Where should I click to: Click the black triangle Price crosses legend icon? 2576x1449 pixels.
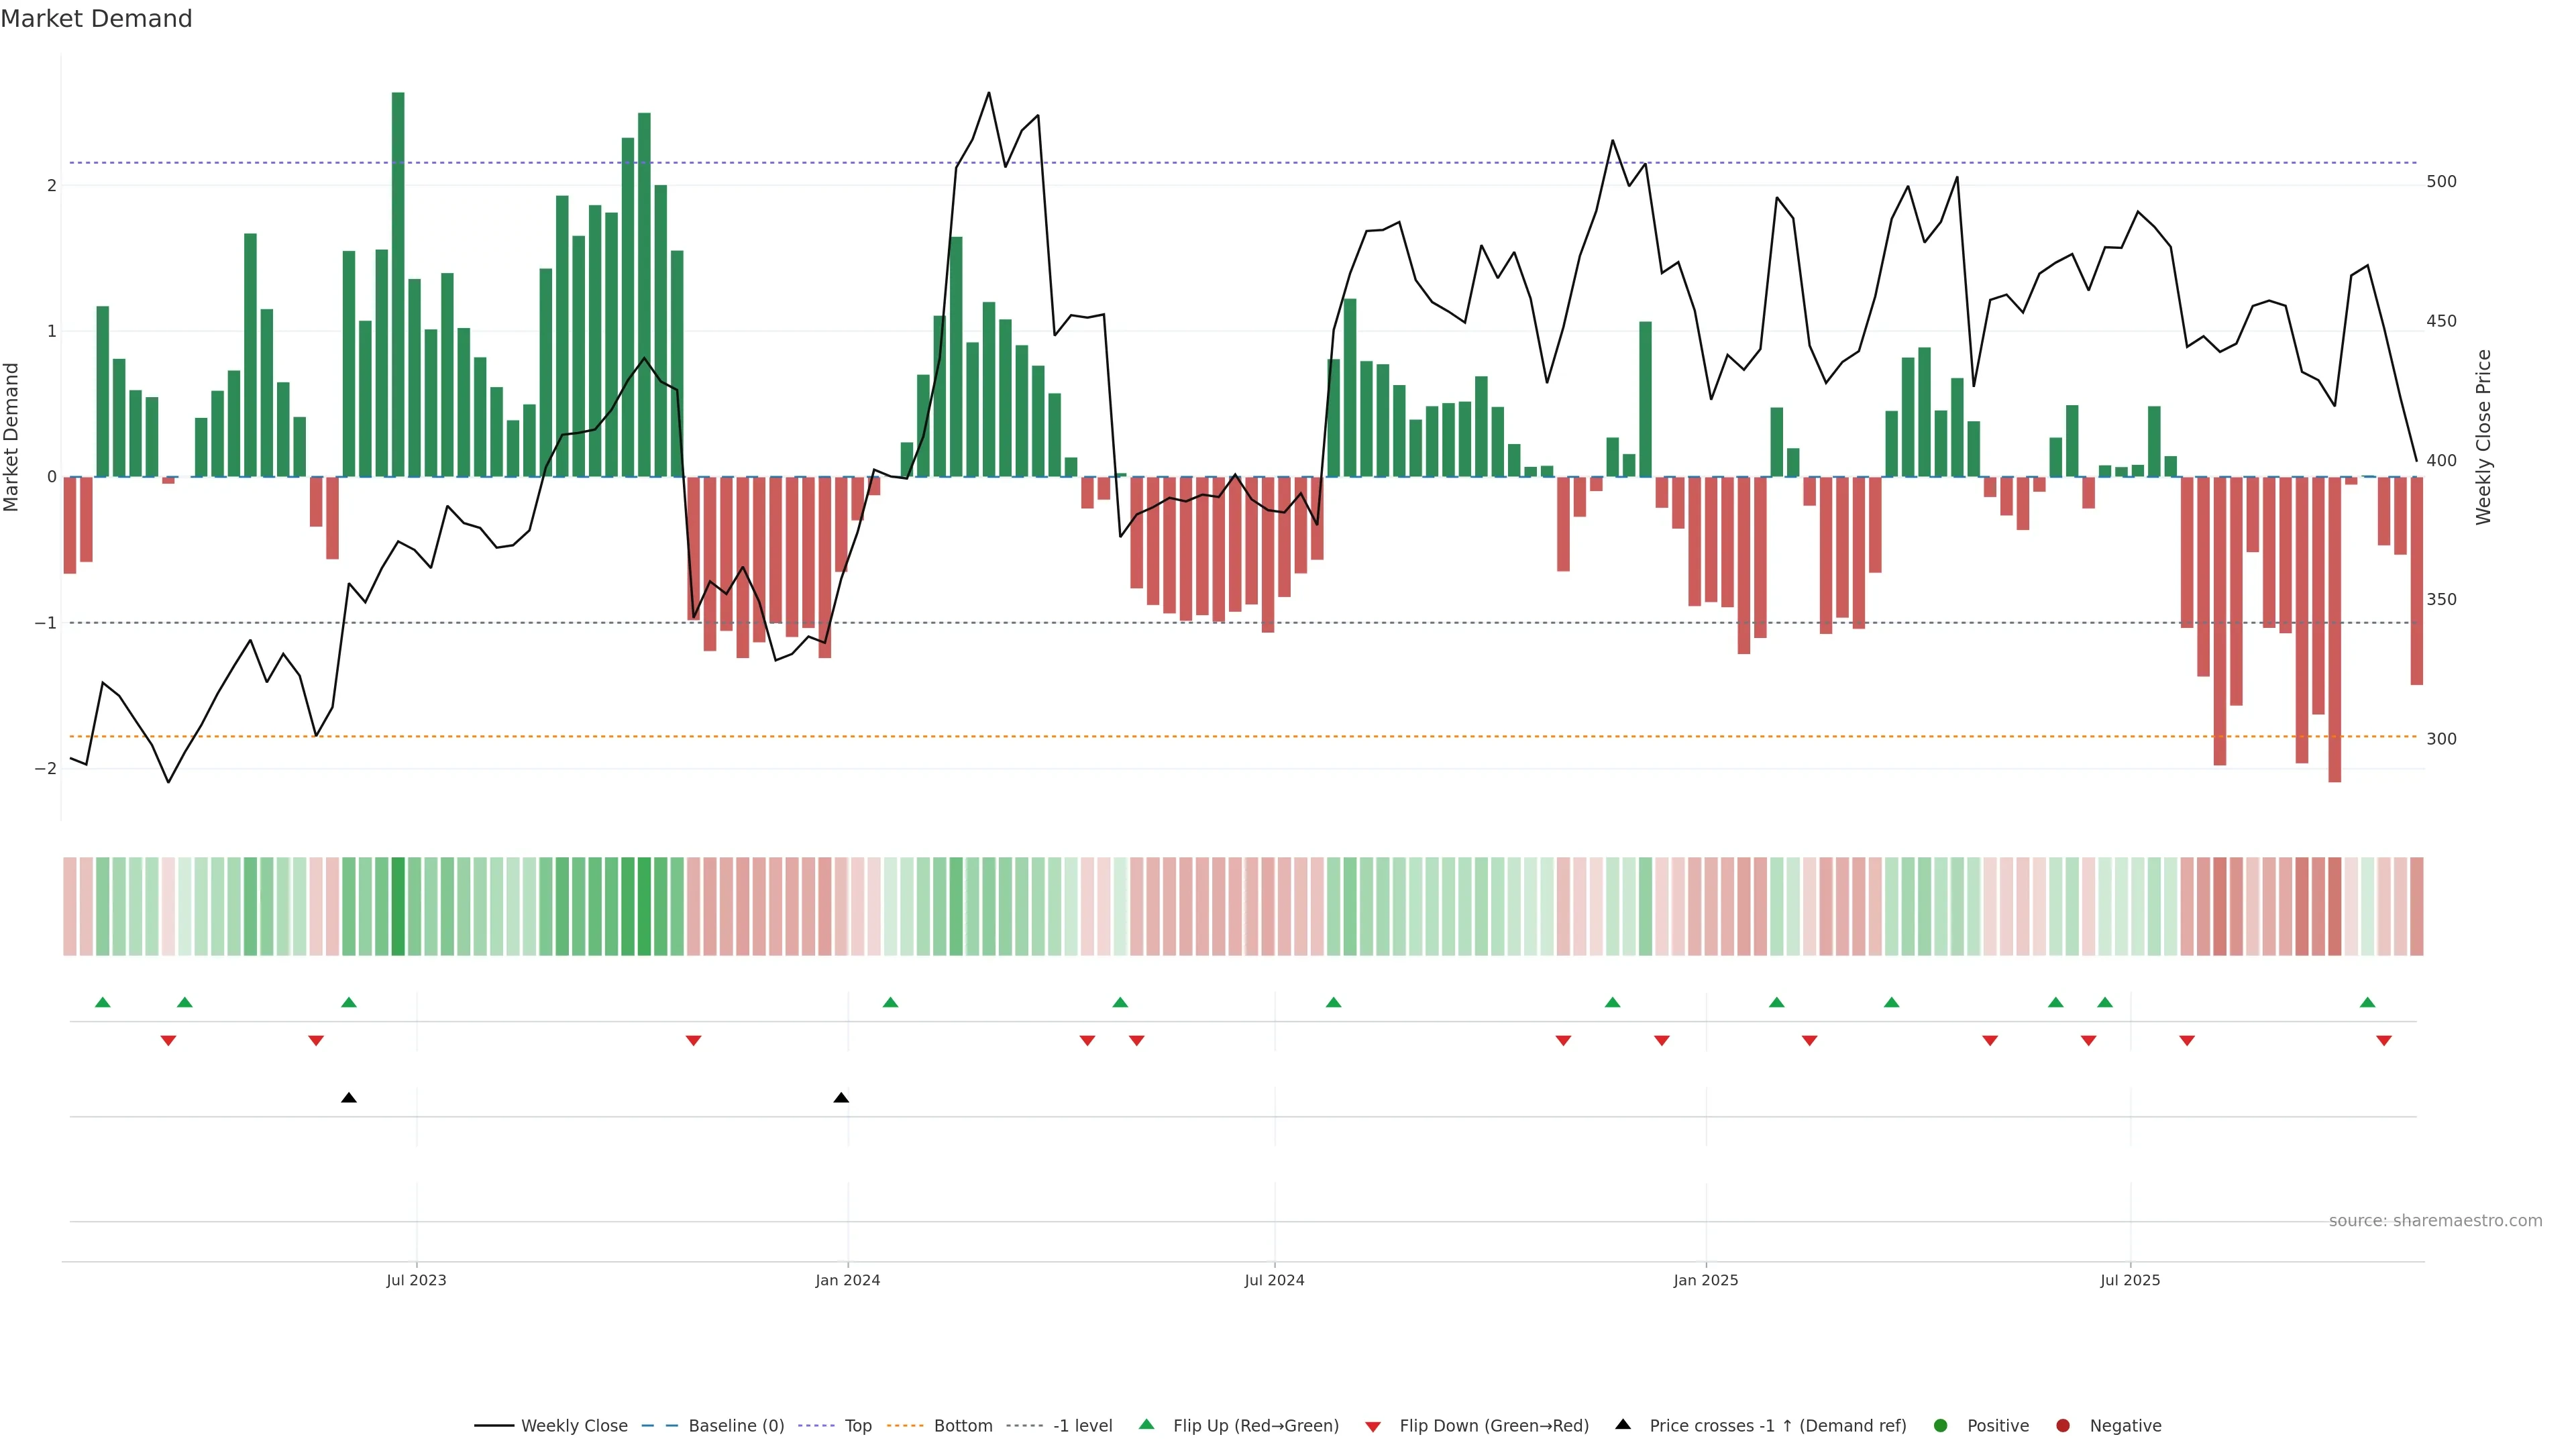pyautogui.click(x=1623, y=1425)
